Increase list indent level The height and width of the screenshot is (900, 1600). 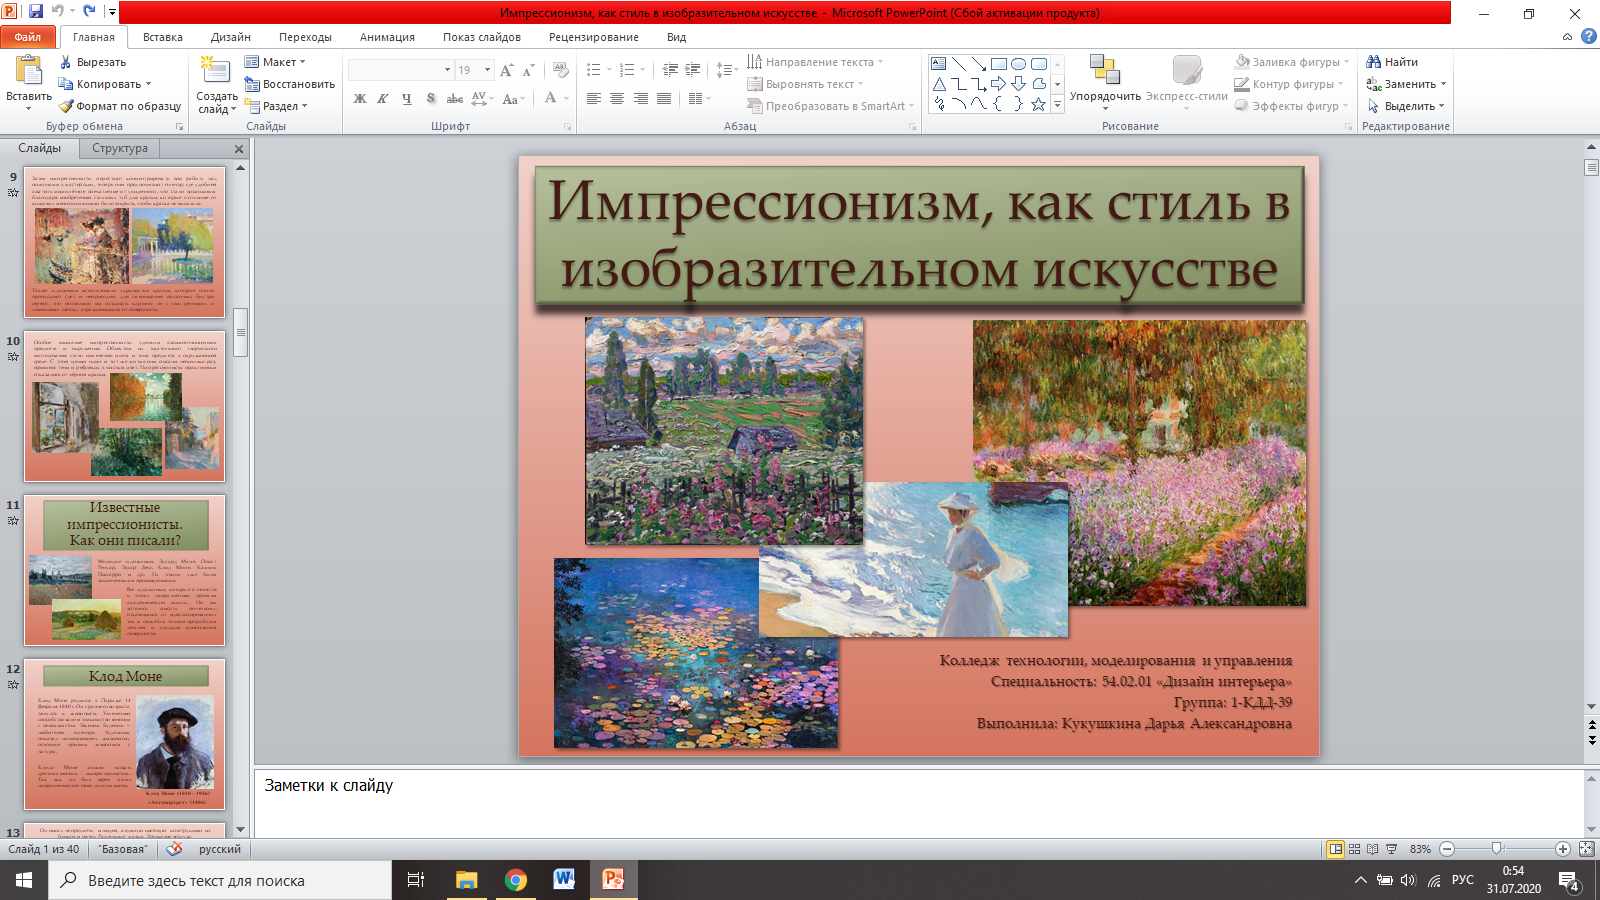(693, 70)
